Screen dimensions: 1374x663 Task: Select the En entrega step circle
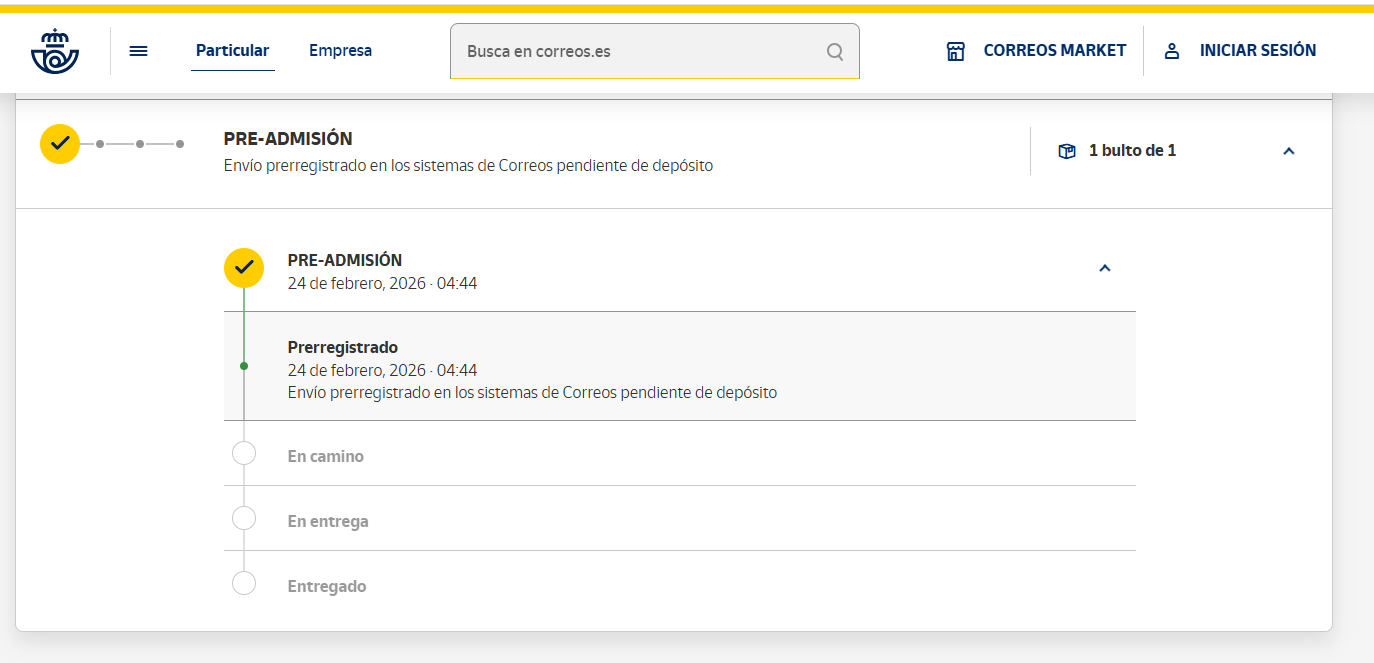coord(244,518)
